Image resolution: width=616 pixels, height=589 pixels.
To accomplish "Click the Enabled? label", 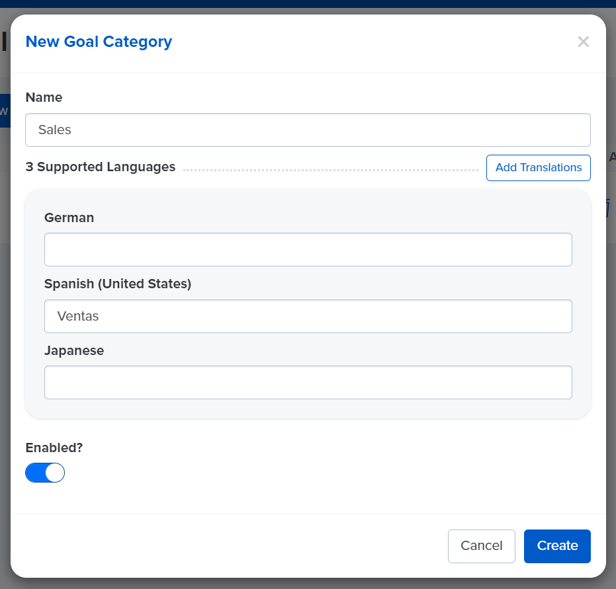I will (54, 448).
